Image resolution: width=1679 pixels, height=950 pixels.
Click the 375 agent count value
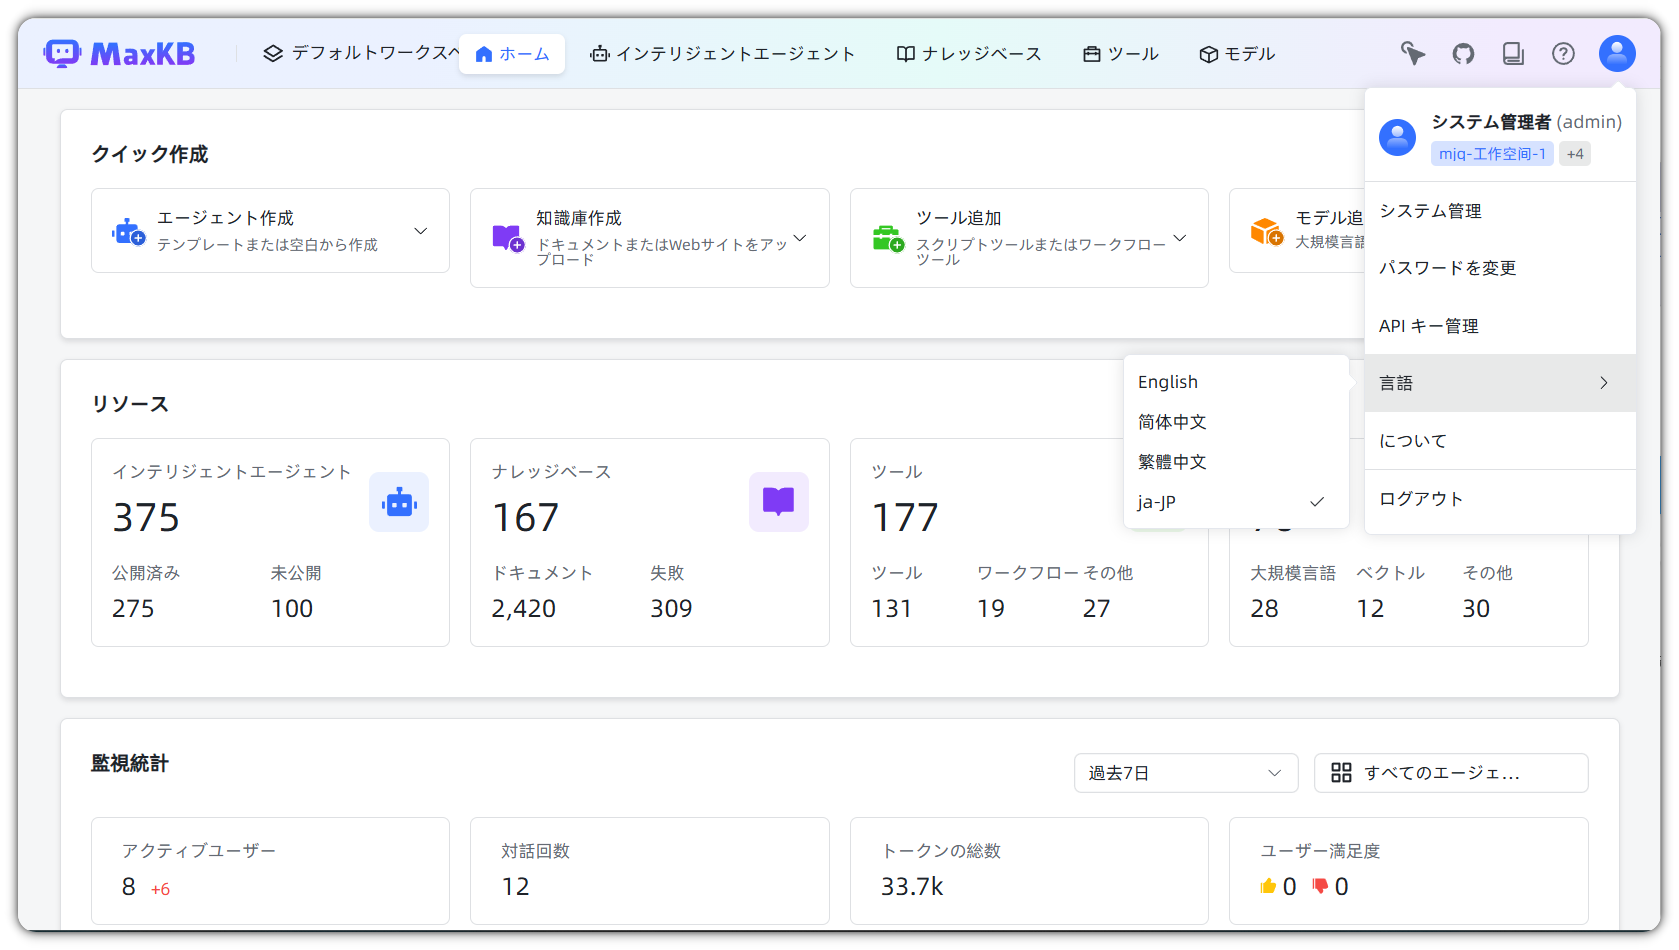[x=146, y=518]
